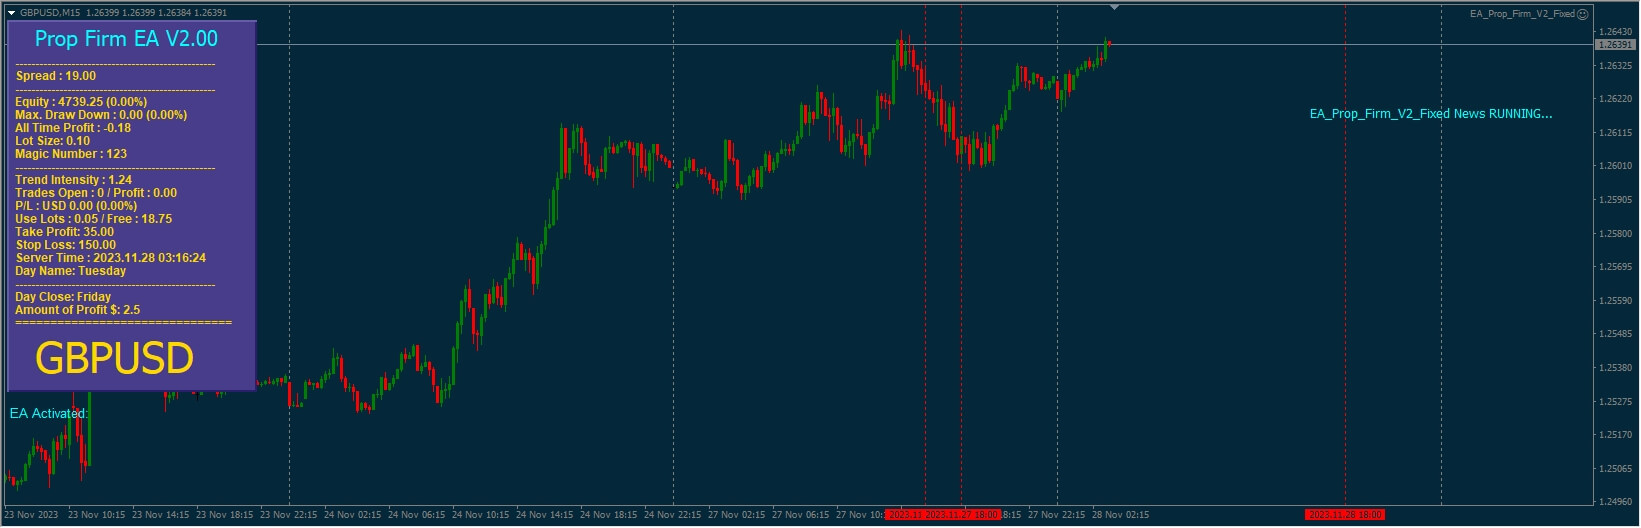Image resolution: width=1641 pixels, height=528 pixels.
Task: Click the chart shift triangle marker
Action: click(x=1115, y=7)
